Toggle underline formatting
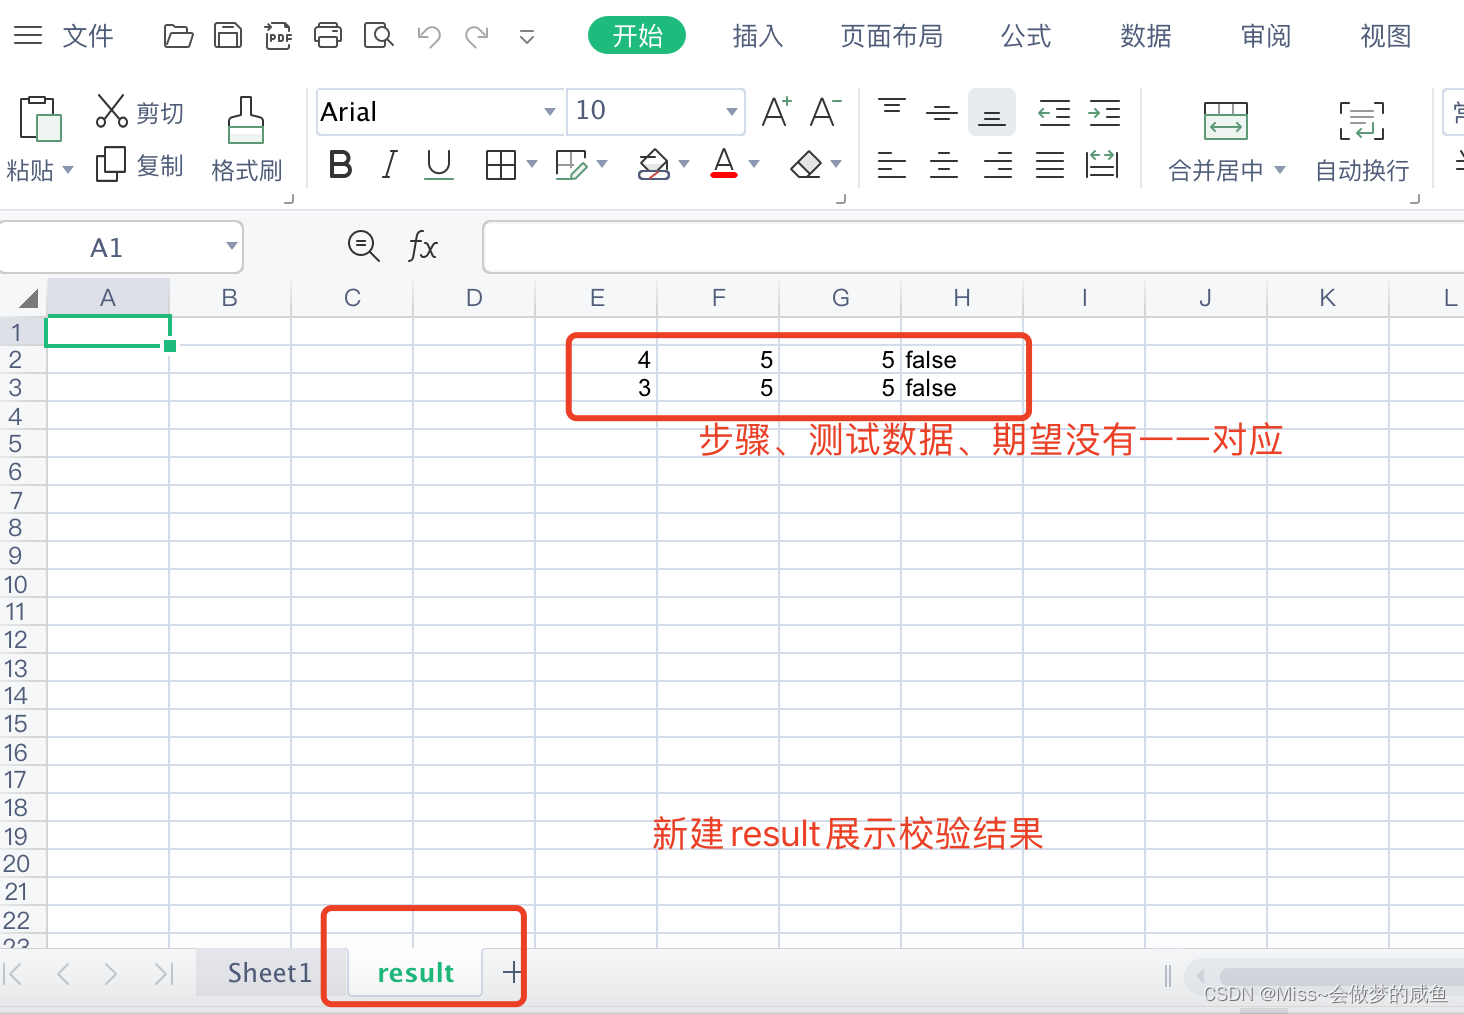This screenshot has width=1464, height=1014. 439,164
